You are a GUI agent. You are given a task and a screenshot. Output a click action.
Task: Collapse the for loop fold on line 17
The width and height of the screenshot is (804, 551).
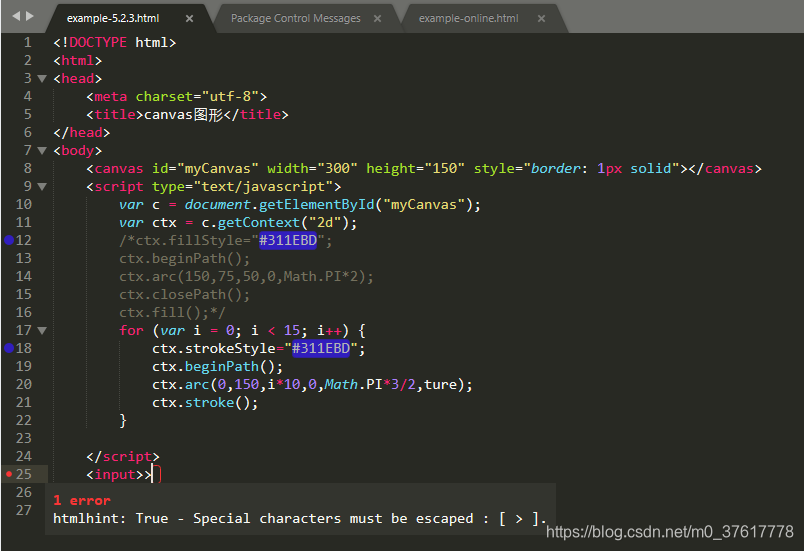click(42, 331)
